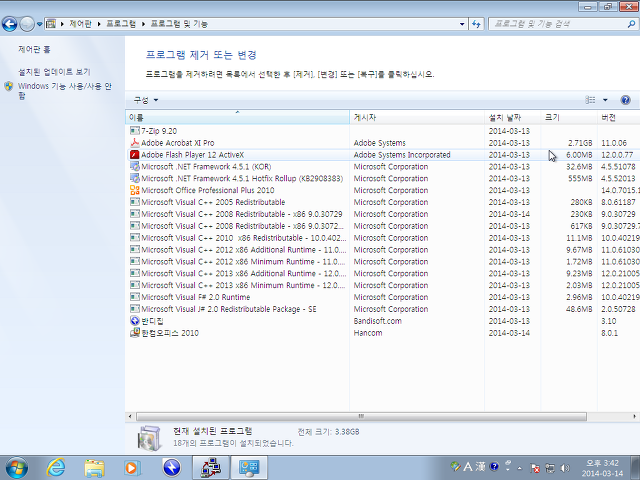Open the 구성 dropdown menu
Screen dimensions: 640x480
[146, 100]
